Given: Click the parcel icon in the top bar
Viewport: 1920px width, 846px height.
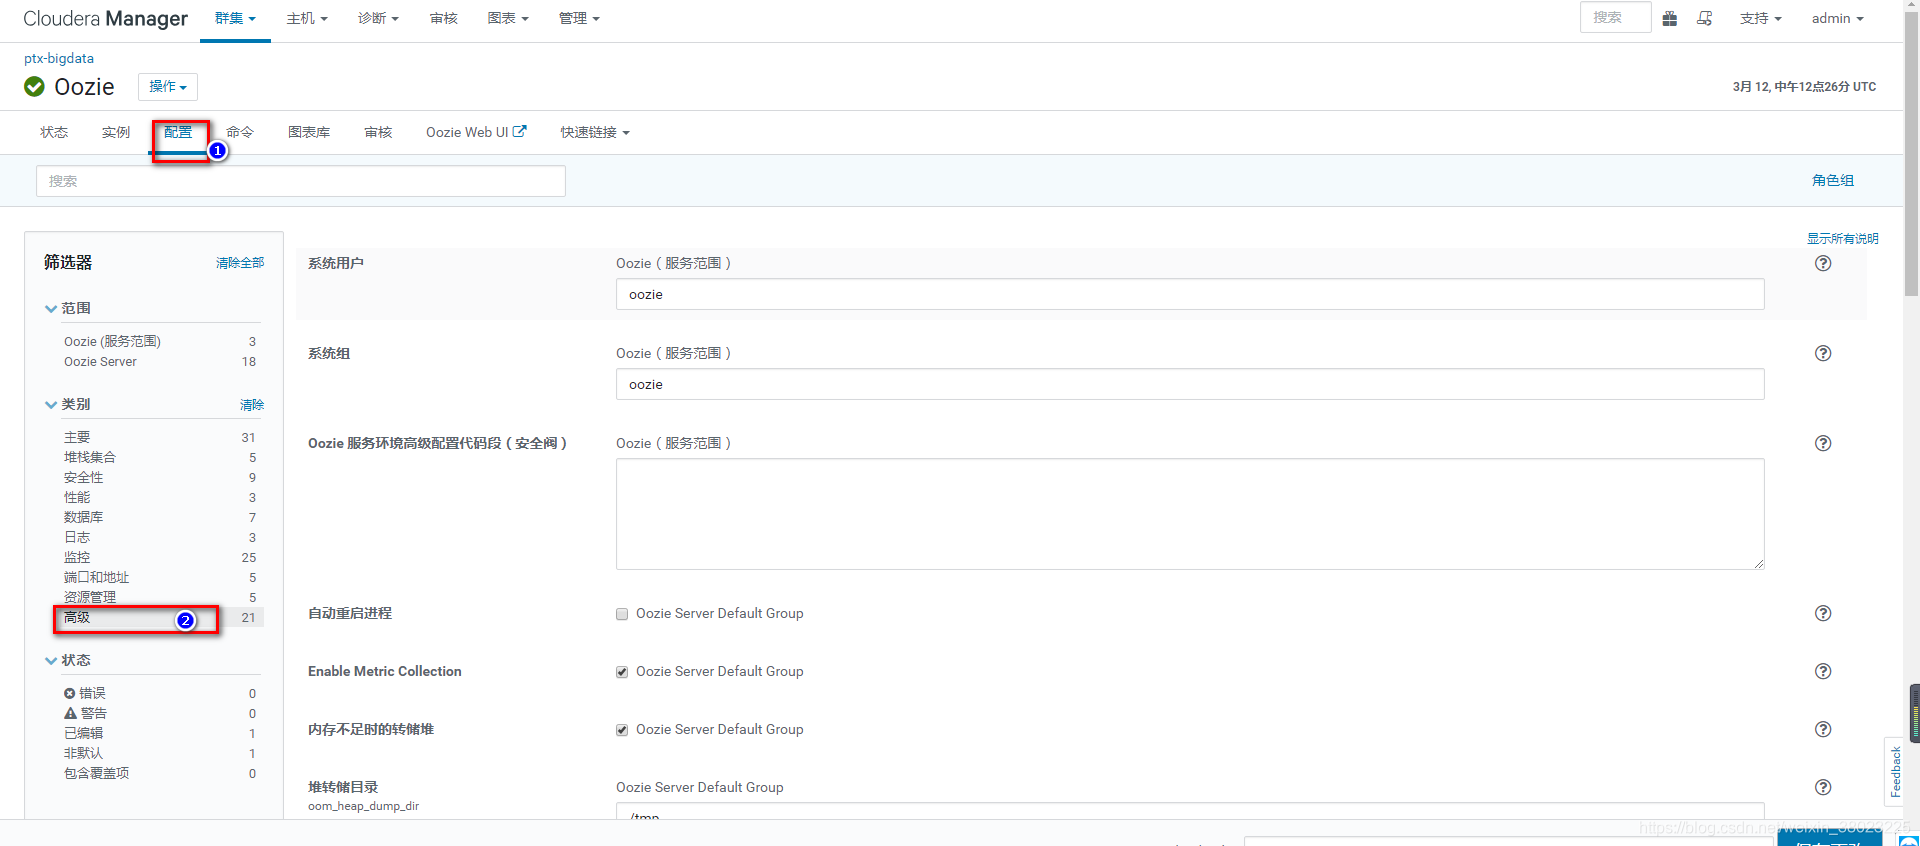Looking at the screenshot, I should (1669, 18).
